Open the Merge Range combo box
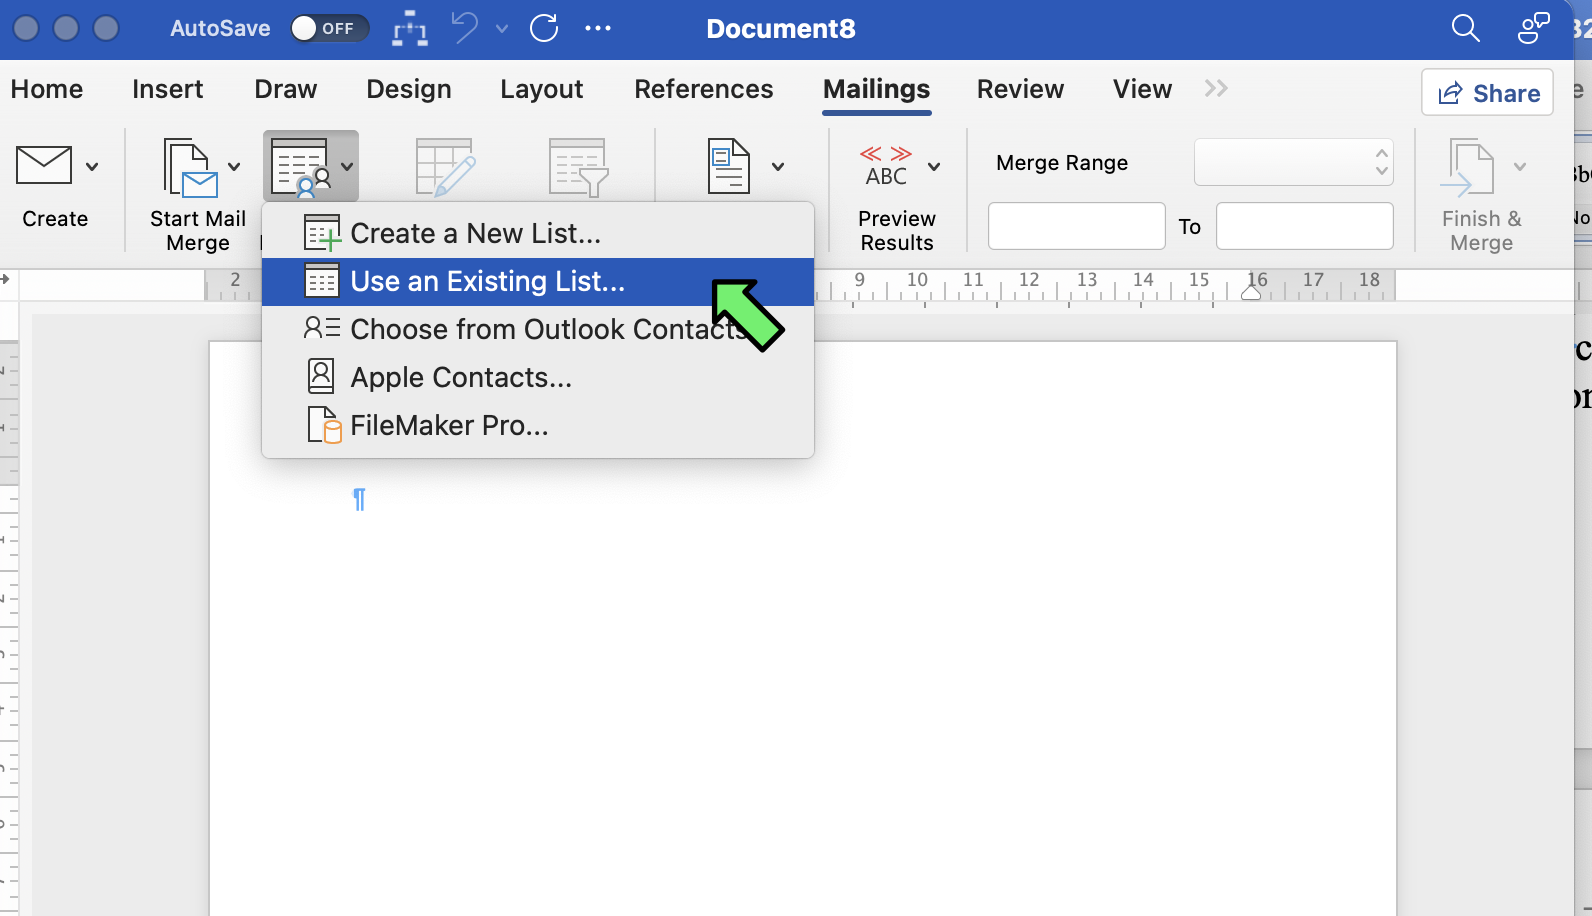The width and height of the screenshot is (1592, 916). [1293, 162]
